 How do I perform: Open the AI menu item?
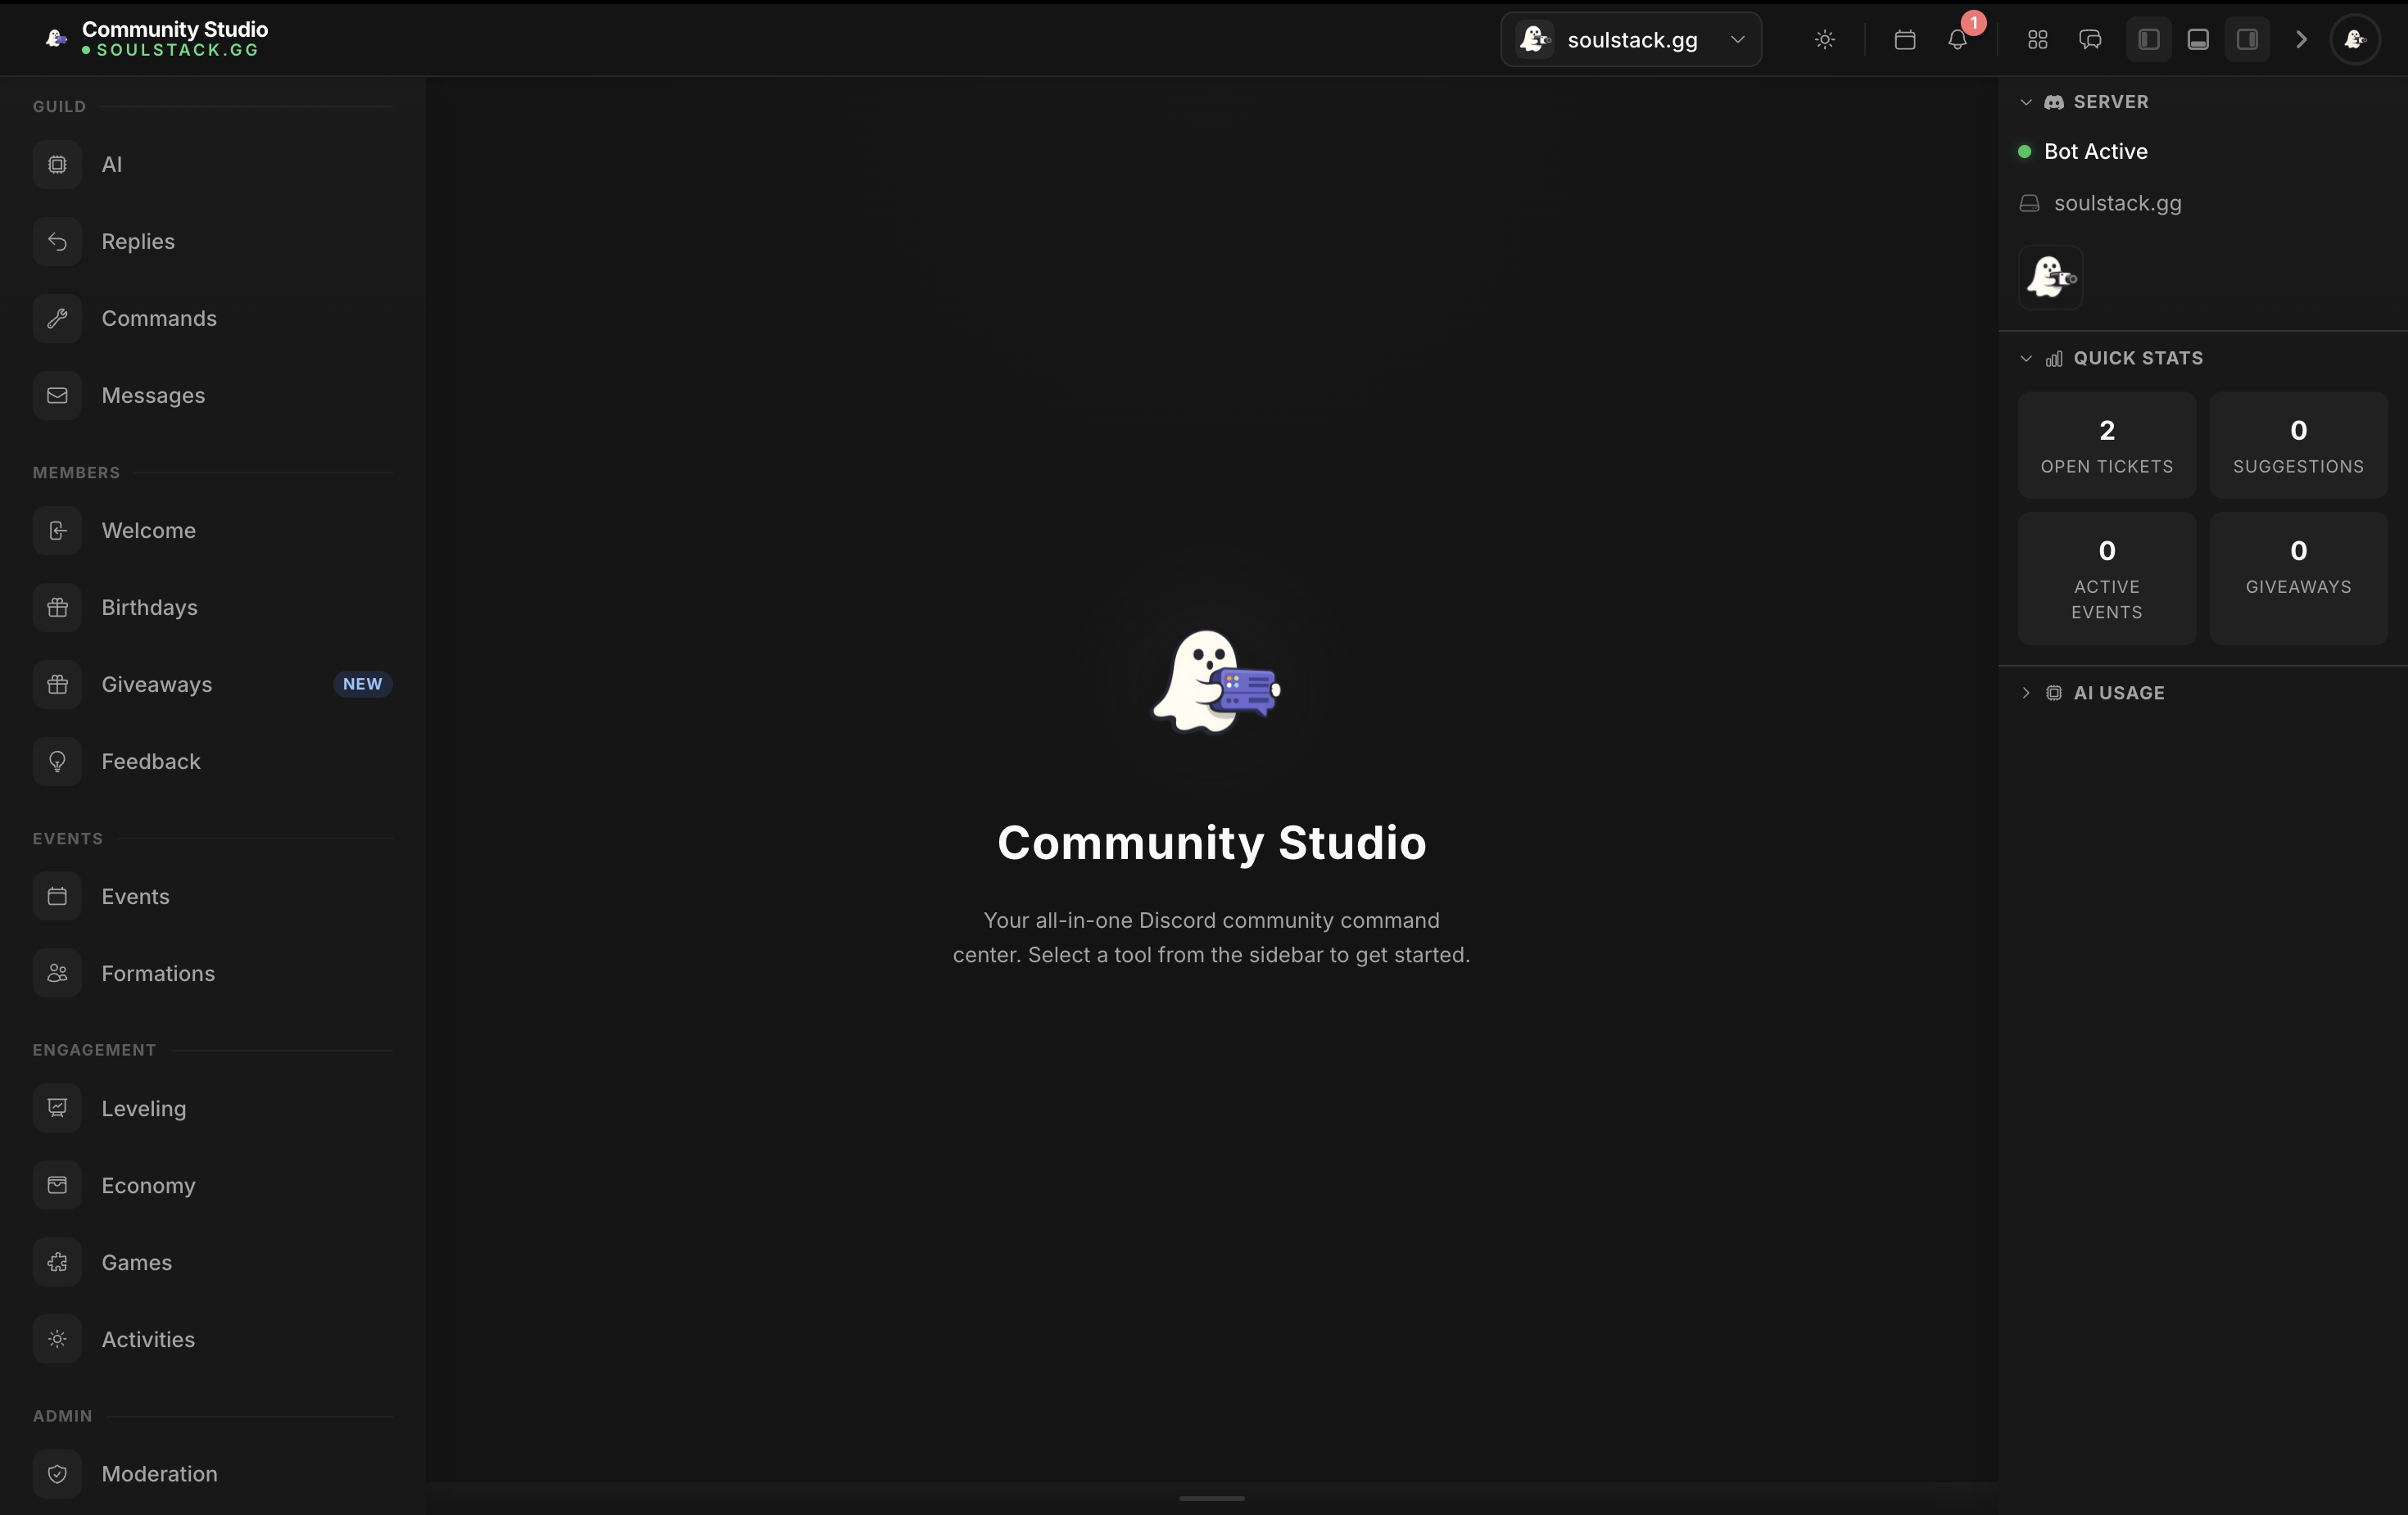click(212, 164)
